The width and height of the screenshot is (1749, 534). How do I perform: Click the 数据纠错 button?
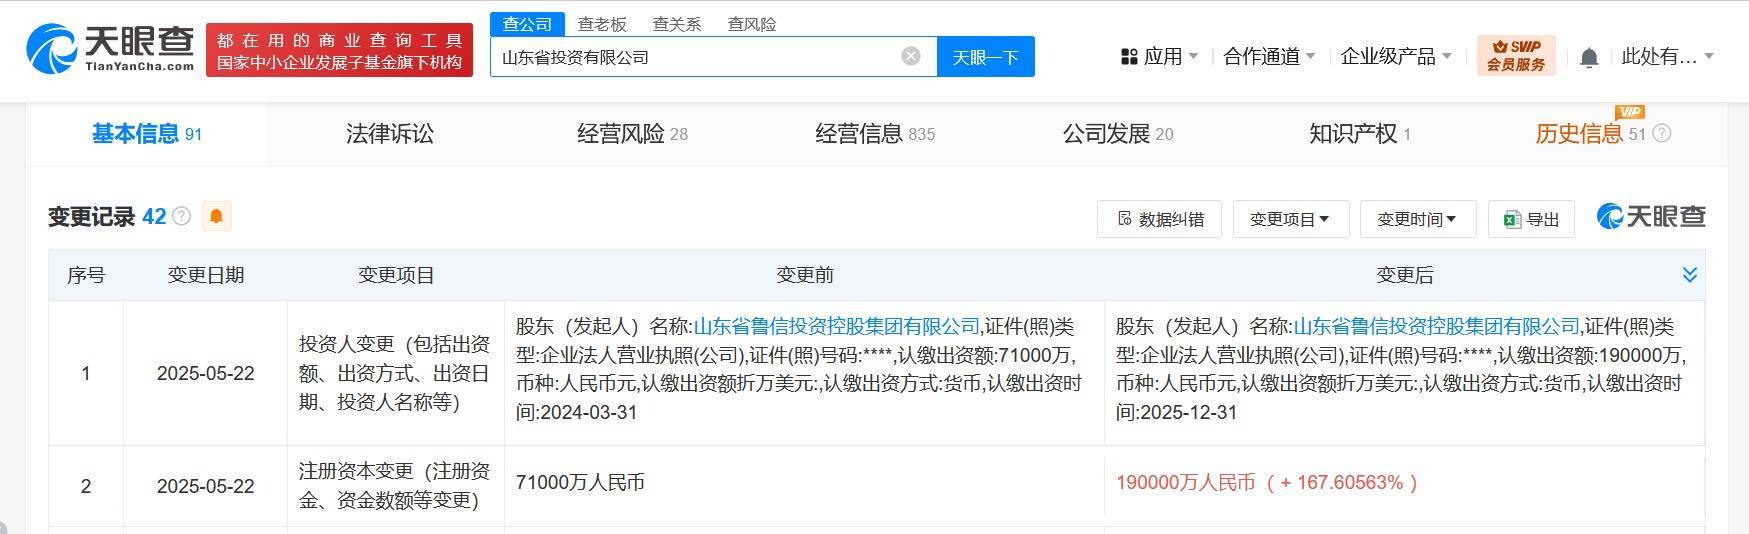(x=1159, y=219)
